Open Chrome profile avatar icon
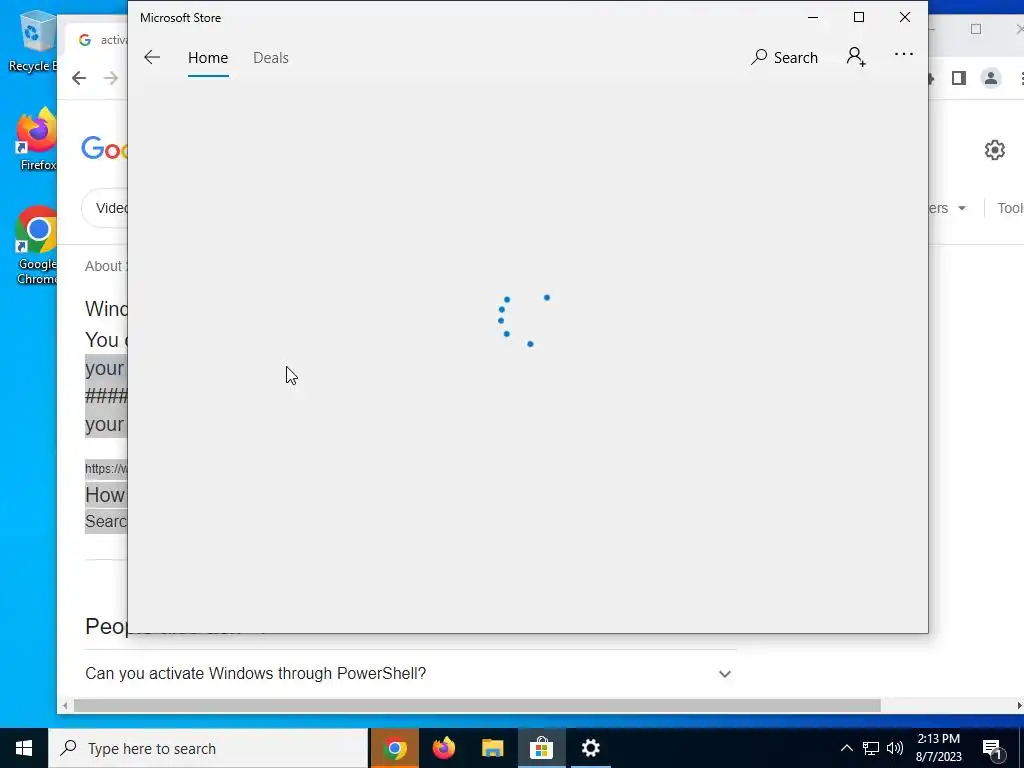Image resolution: width=1024 pixels, height=768 pixels. pos(991,78)
